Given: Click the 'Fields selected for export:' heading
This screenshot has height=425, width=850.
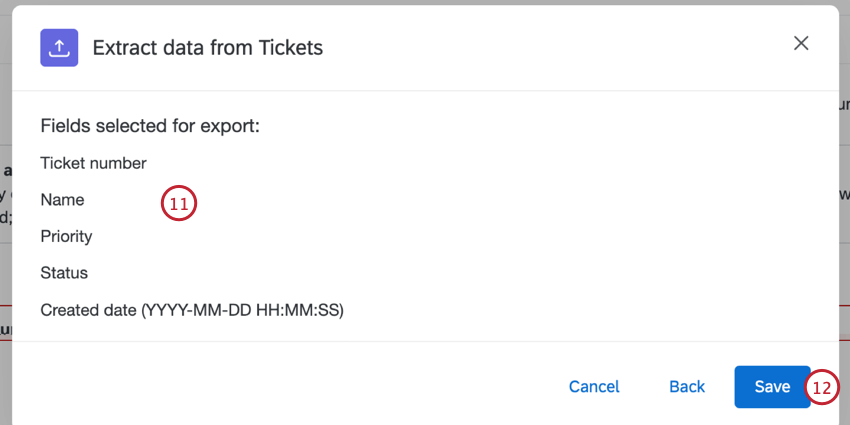Looking at the screenshot, I should 150,126.
